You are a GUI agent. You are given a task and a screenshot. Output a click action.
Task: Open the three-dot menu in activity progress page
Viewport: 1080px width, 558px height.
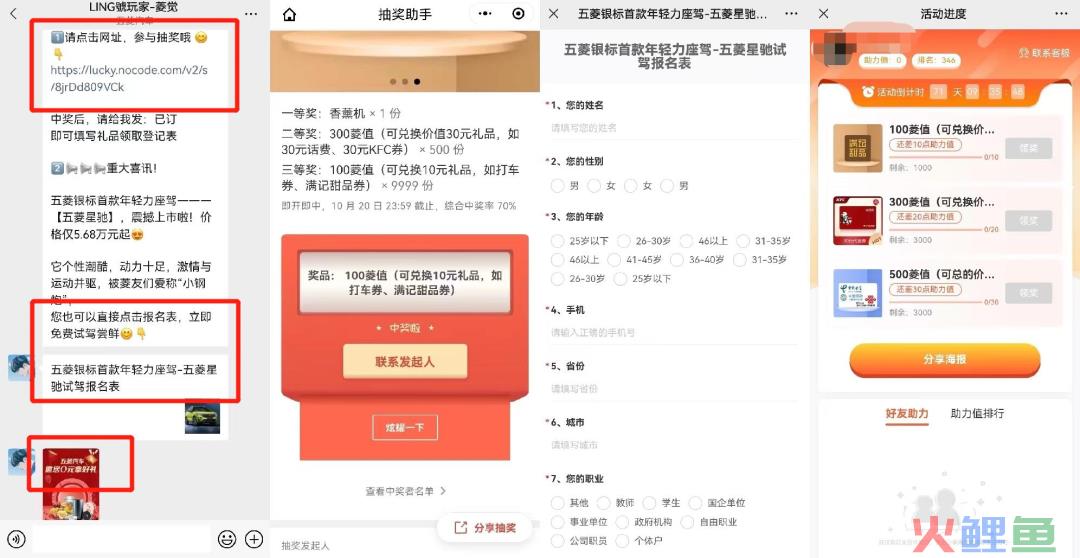[x=1061, y=14]
